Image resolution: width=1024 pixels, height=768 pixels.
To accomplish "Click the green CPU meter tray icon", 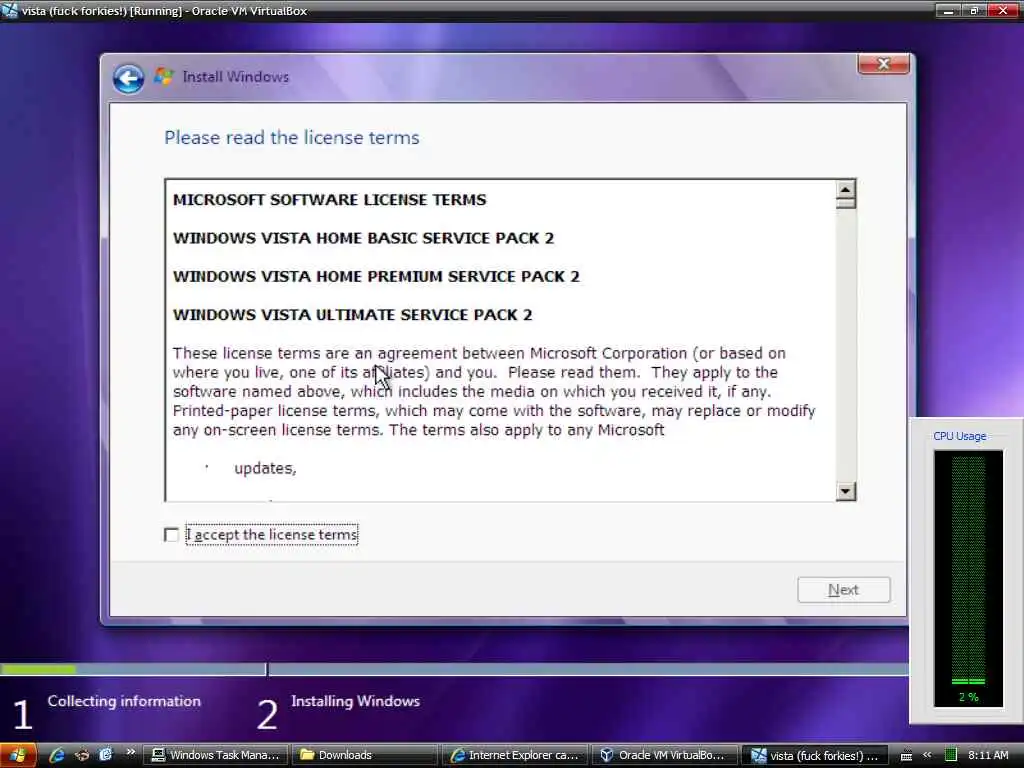I will pos(950,755).
